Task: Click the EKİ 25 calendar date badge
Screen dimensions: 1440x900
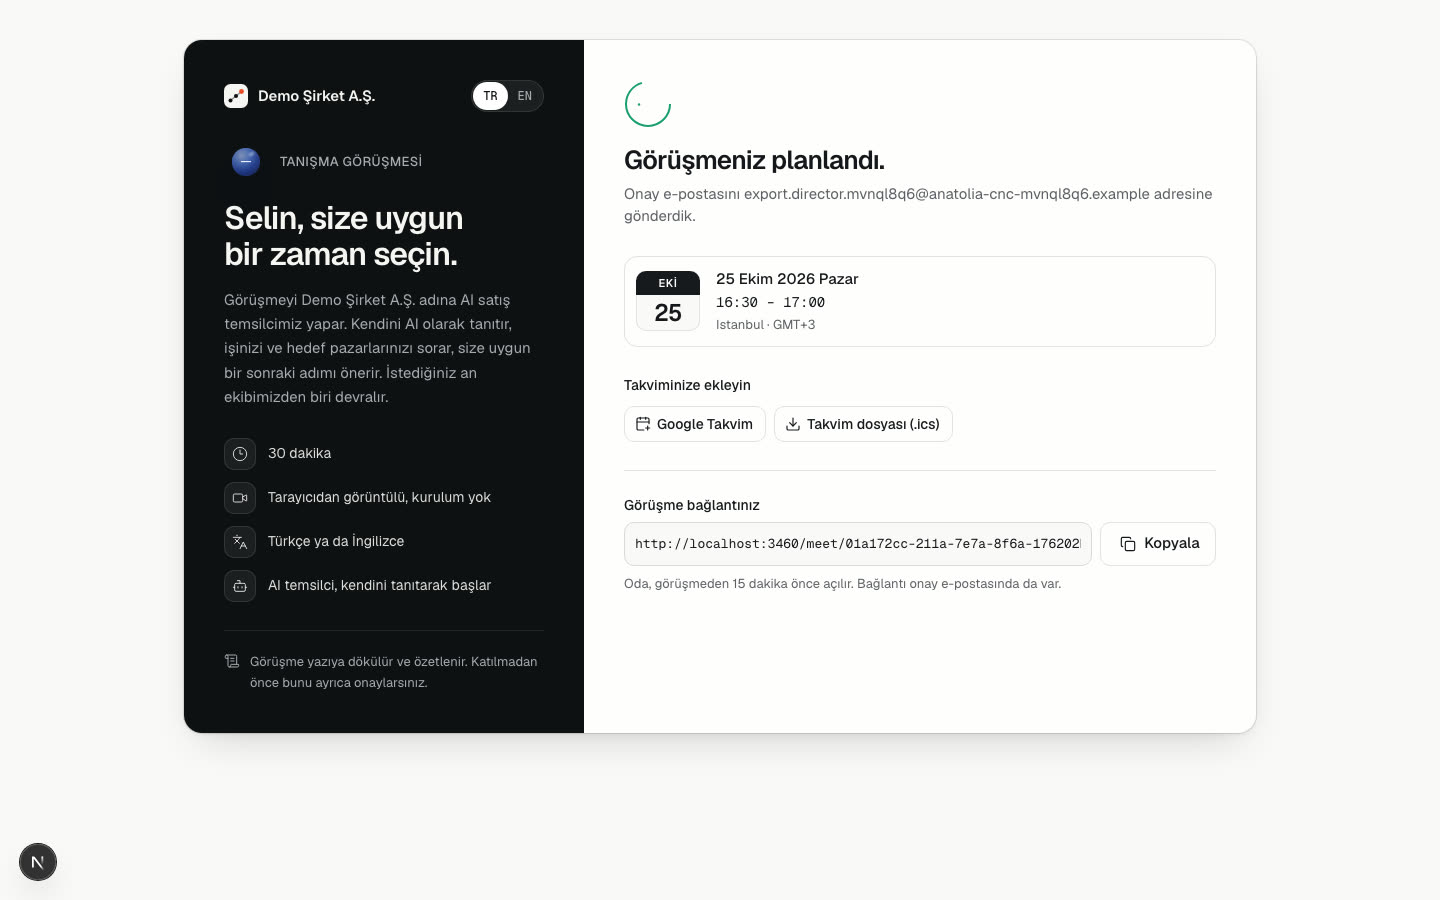Action: pos(668,301)
